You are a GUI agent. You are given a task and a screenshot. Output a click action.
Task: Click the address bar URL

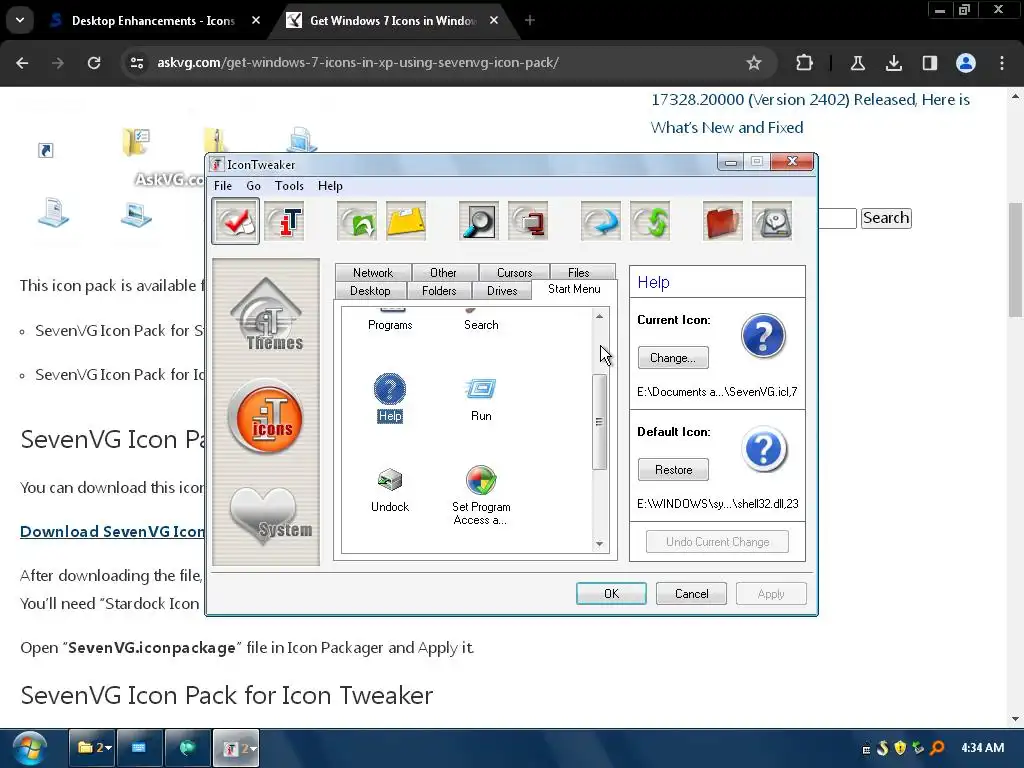click(358, 63)
